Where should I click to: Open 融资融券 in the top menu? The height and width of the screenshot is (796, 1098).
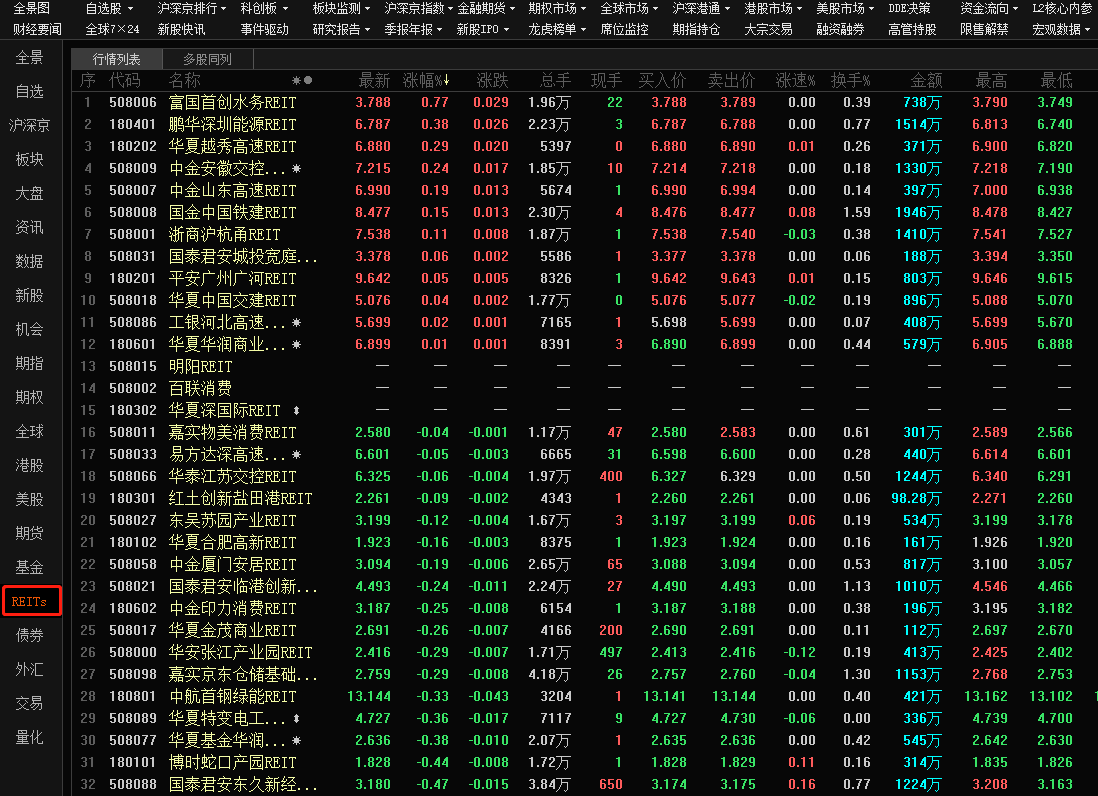[840, 30]
